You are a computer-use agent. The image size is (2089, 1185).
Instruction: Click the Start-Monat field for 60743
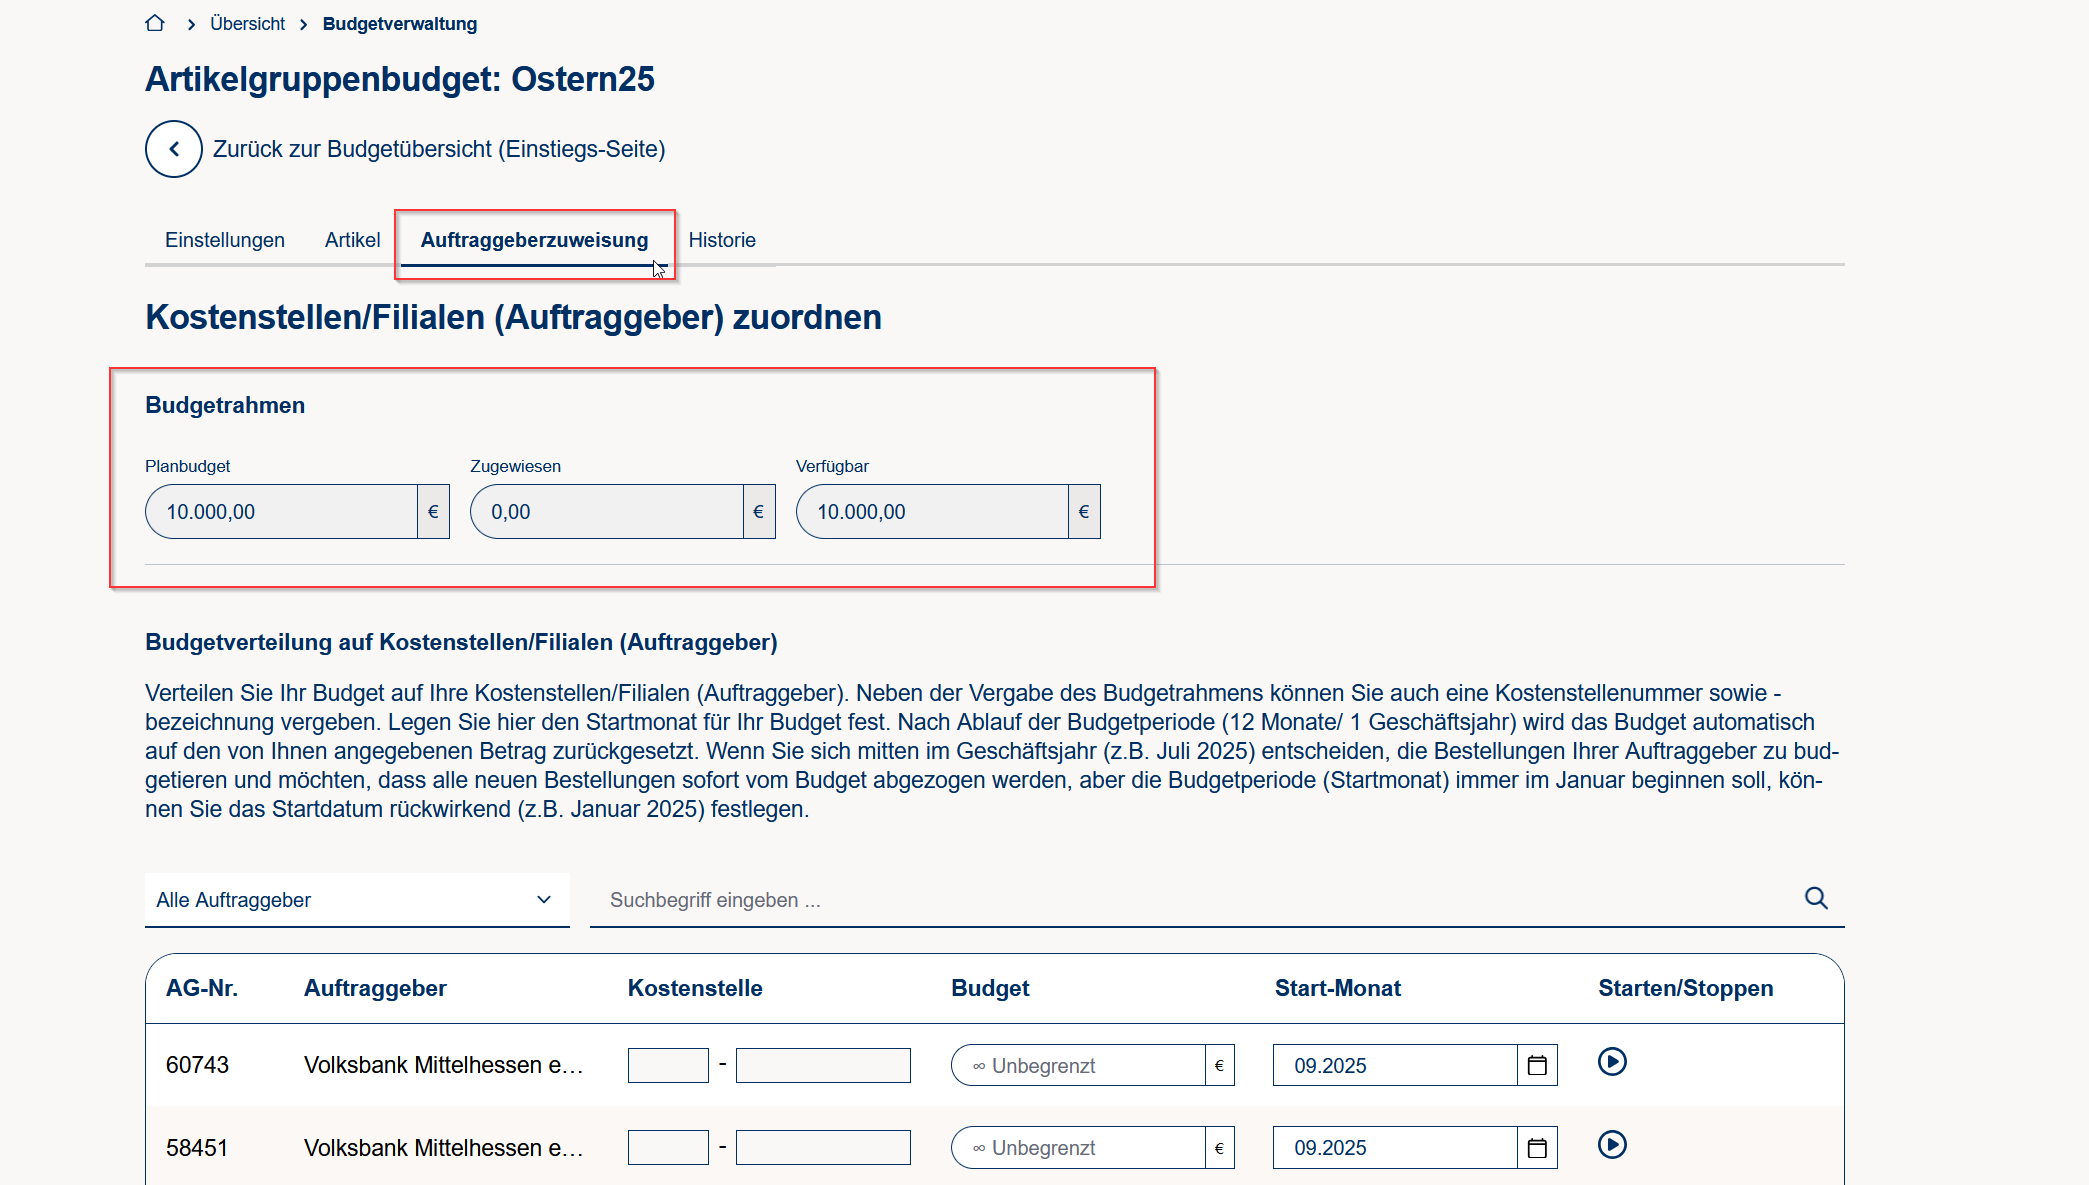click(1394, 1065)
